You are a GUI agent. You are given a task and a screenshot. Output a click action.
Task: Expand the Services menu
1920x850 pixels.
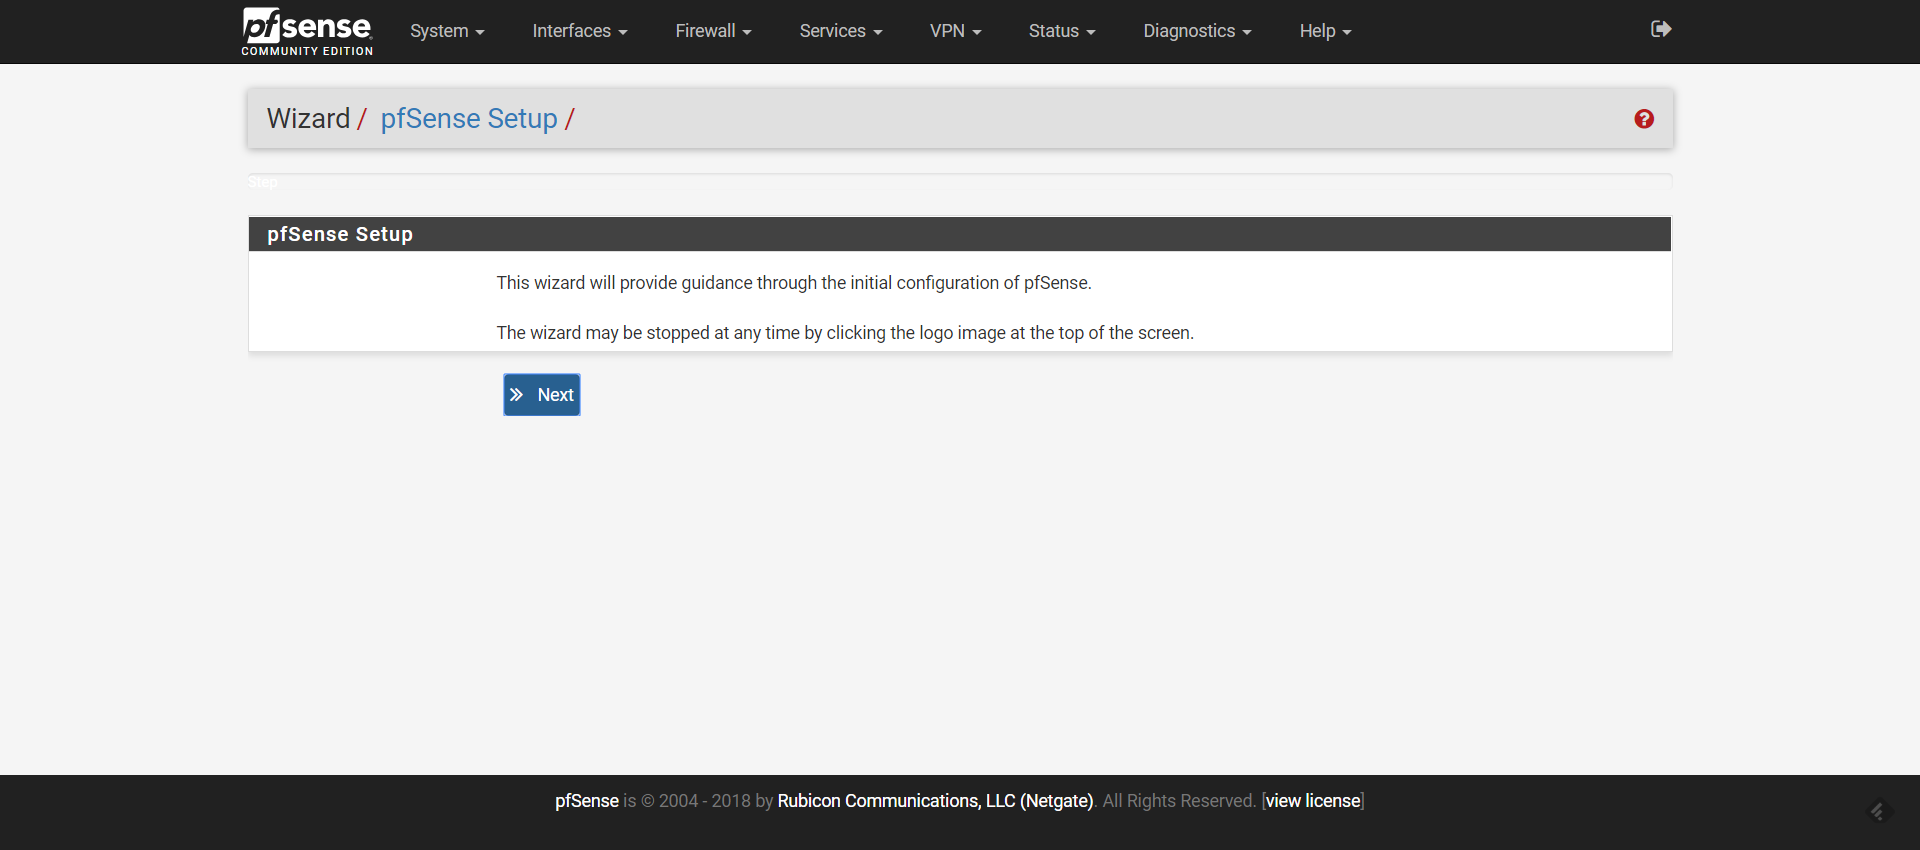[x=841, y=31]
